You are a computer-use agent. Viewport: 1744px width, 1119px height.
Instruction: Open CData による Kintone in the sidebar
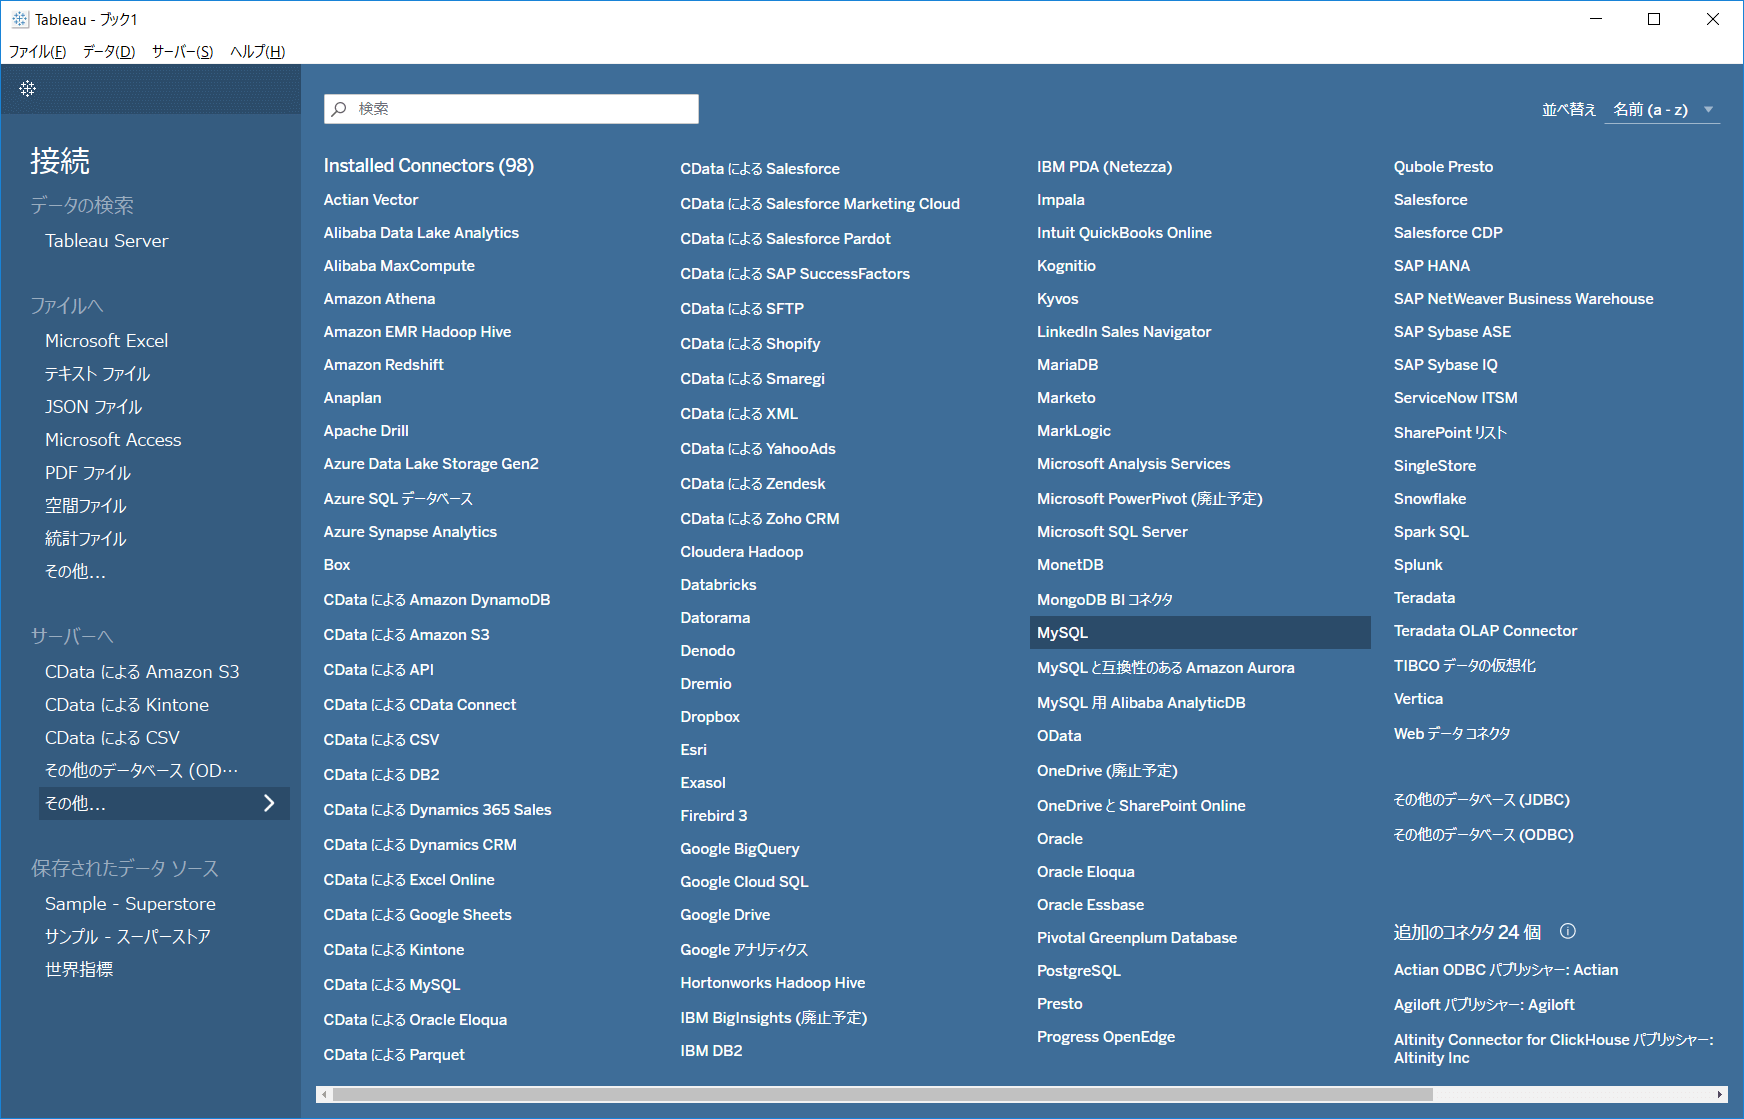tap(127, 705)
